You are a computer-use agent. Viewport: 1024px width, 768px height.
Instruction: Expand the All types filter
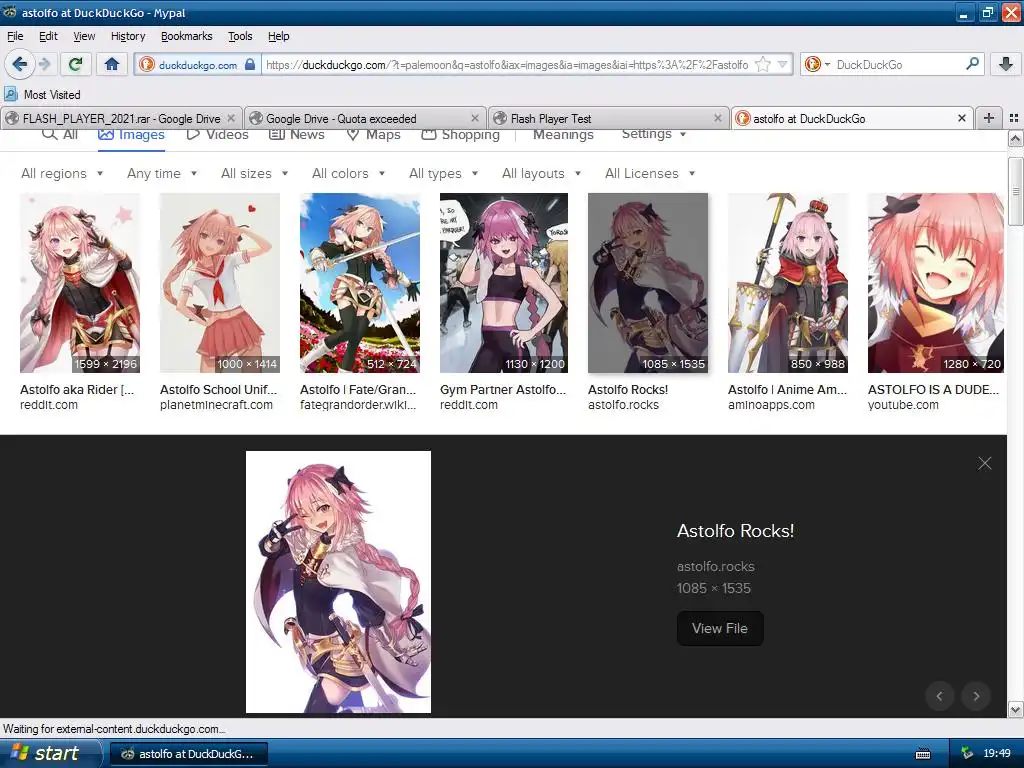click(444, 173)
